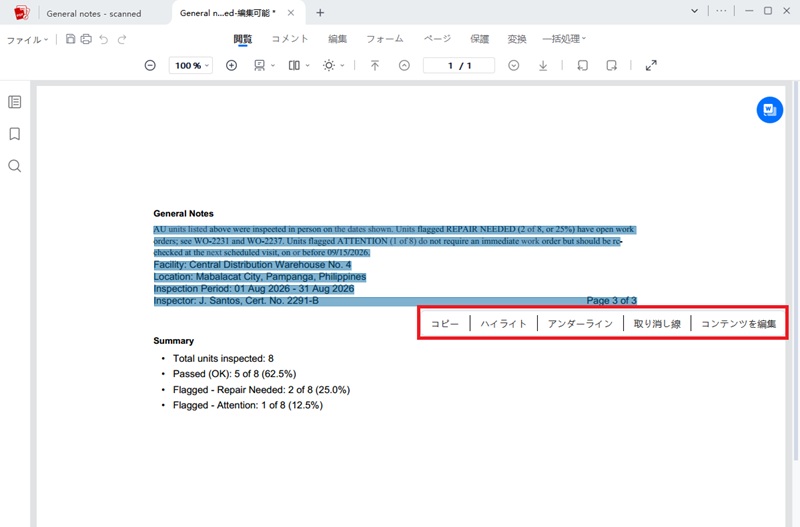
Task: Expand the brightness mode dropdown arrow
Action: click(342, 65)
